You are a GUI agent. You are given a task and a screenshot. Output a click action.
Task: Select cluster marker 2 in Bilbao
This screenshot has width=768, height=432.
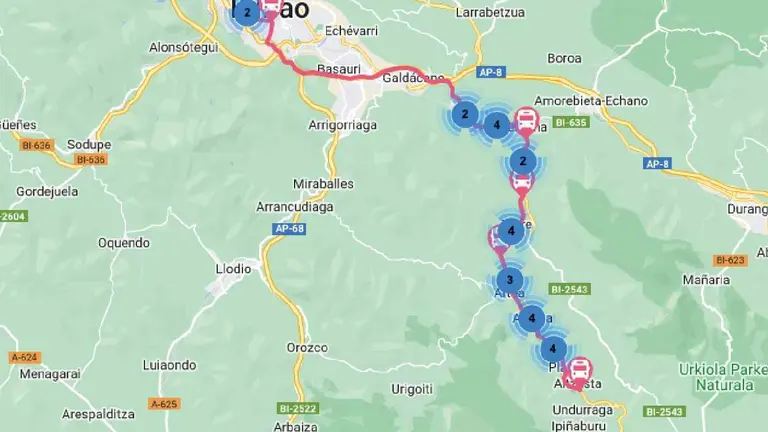point(247,13)
